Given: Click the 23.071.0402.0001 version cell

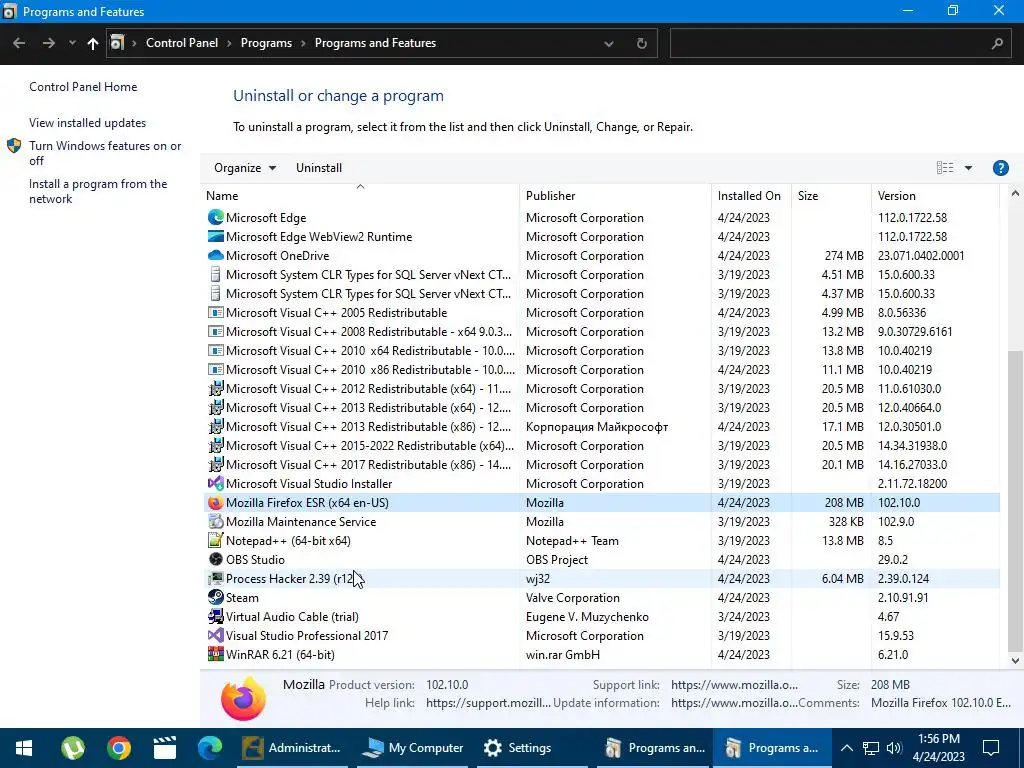Looking at the screenshot, I should (921, 255).
